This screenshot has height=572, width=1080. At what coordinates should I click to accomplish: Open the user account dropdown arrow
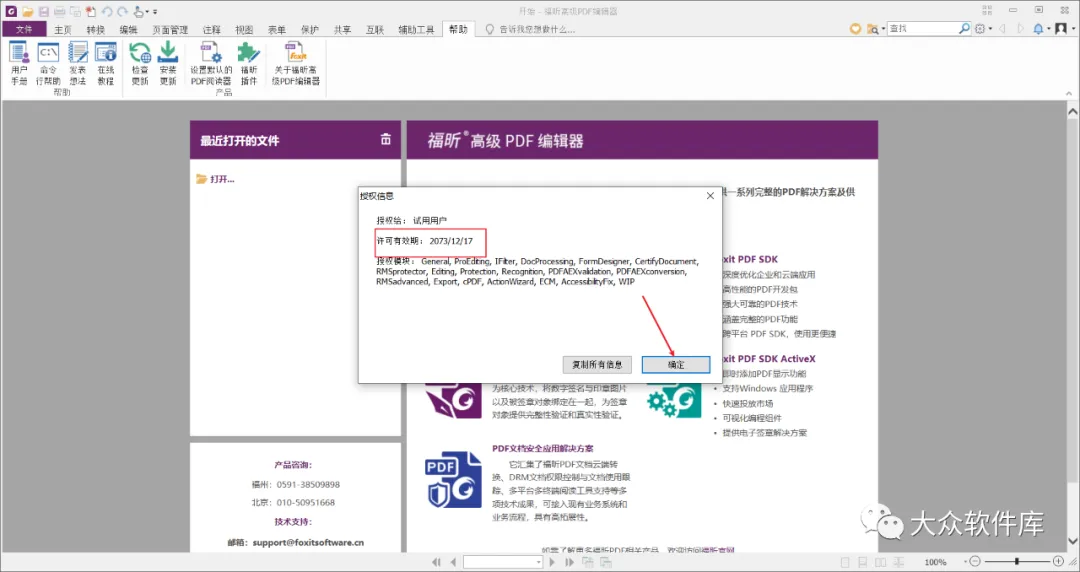click(1072, 29)
